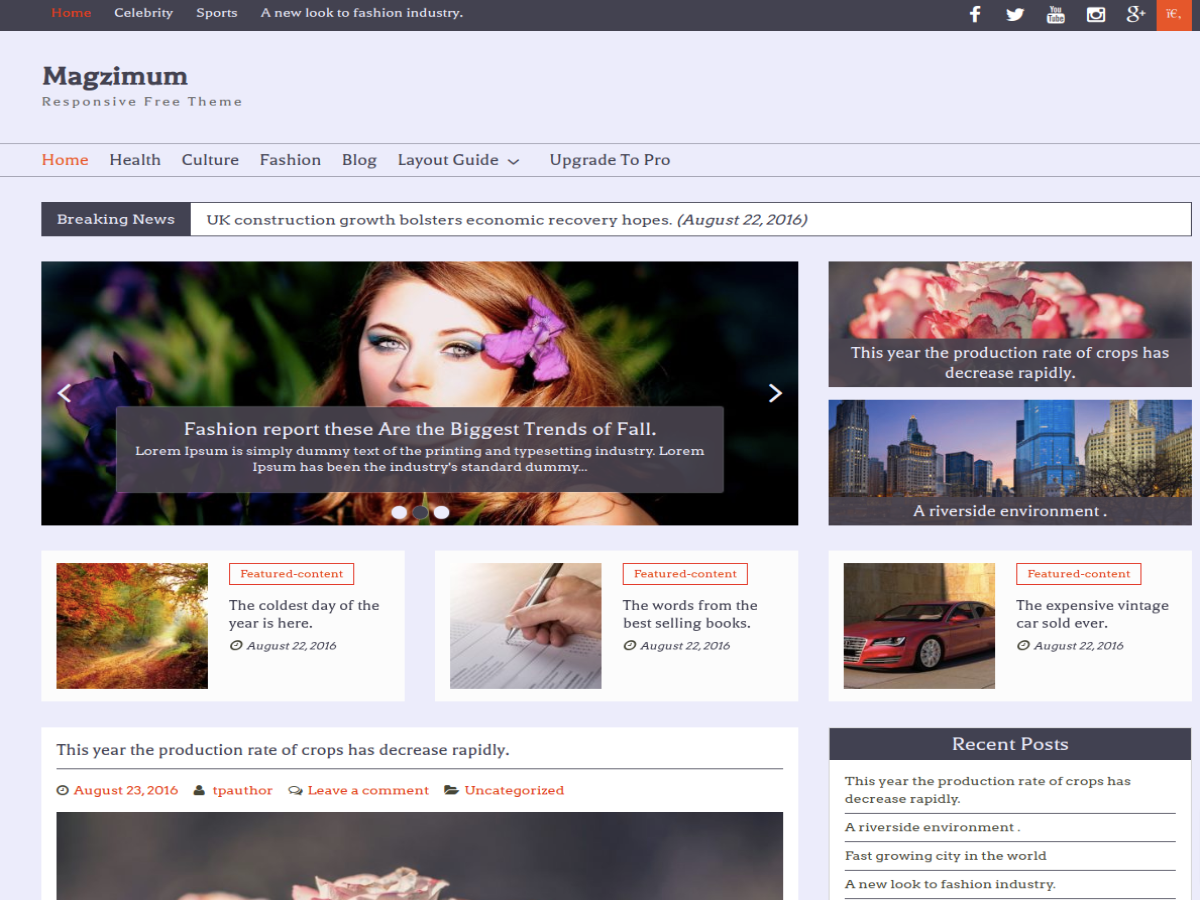
Task: Select the first slider navigation dot
Action: point(399,511)
